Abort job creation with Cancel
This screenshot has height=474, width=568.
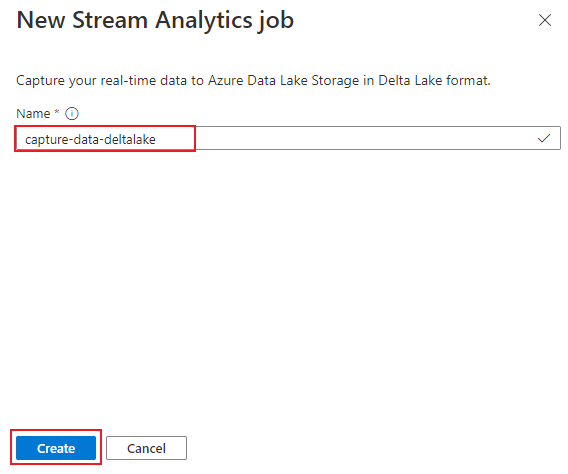pos(146,448)
